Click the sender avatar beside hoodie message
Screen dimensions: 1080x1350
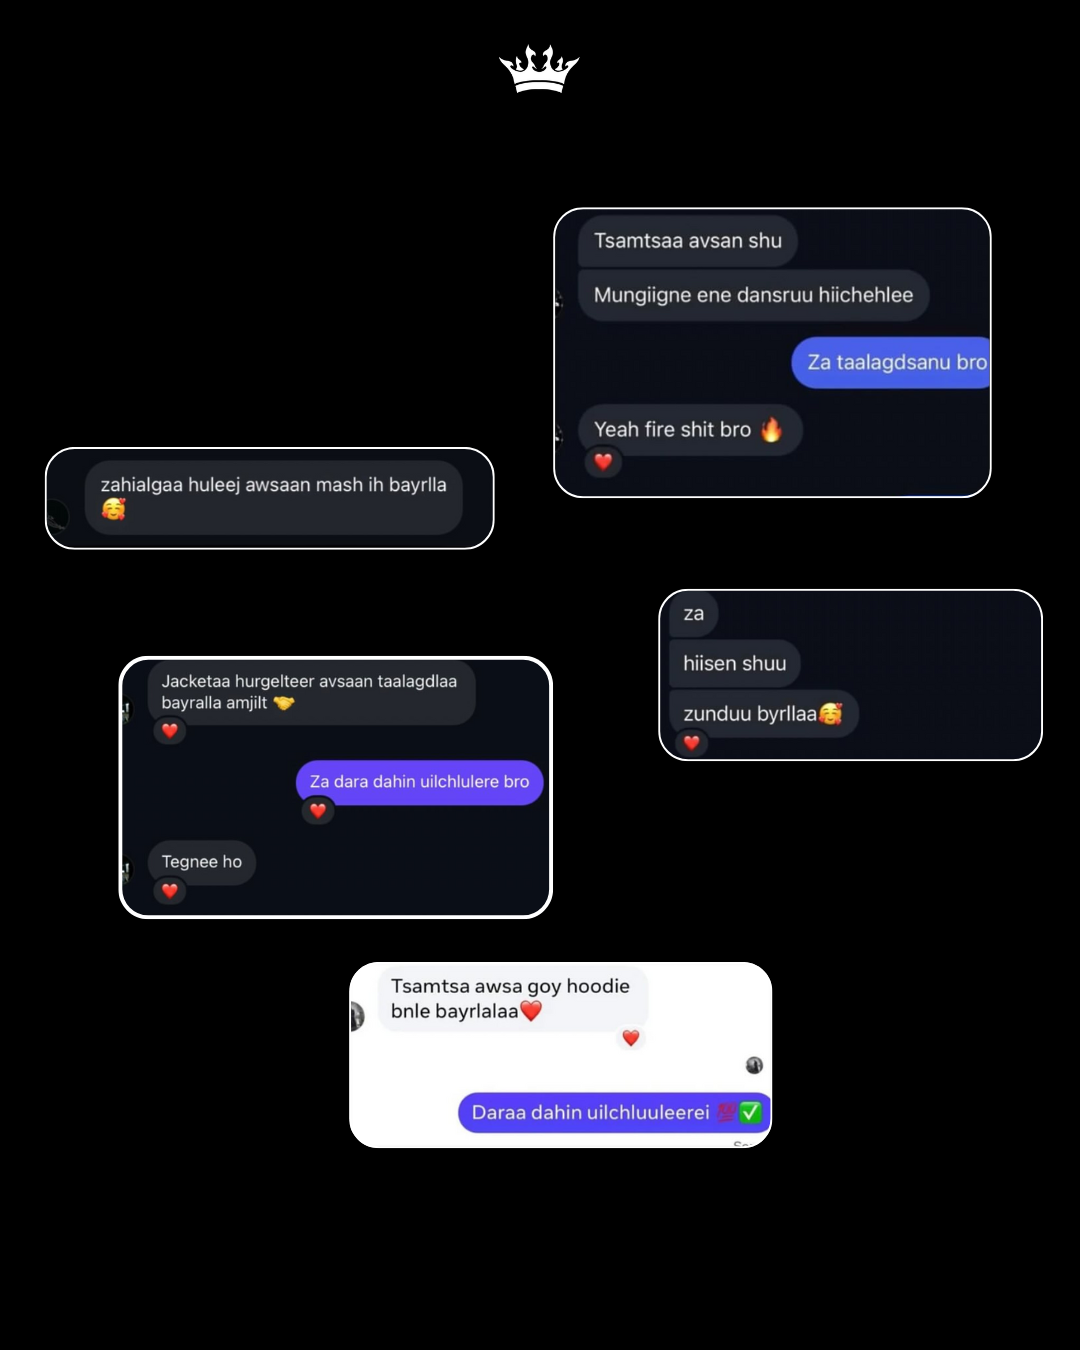click(x=357, y=1016)
